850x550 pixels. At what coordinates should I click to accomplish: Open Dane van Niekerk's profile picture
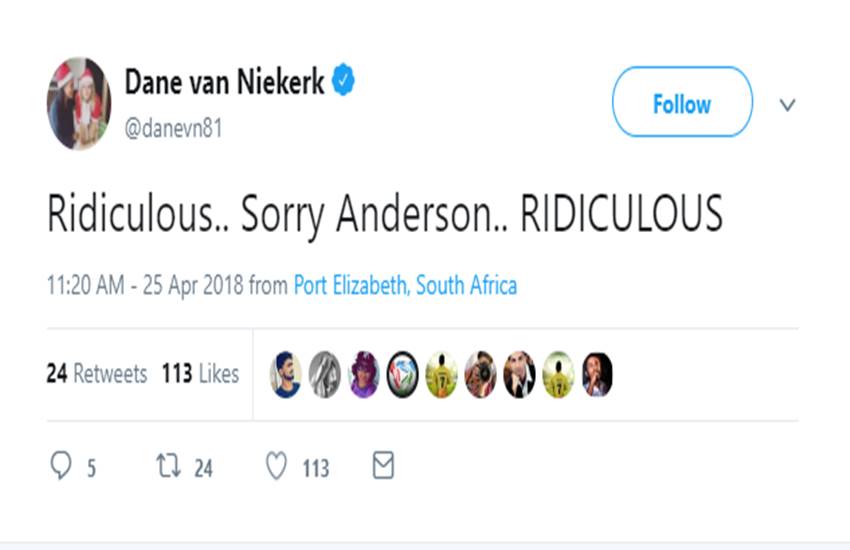78,103
